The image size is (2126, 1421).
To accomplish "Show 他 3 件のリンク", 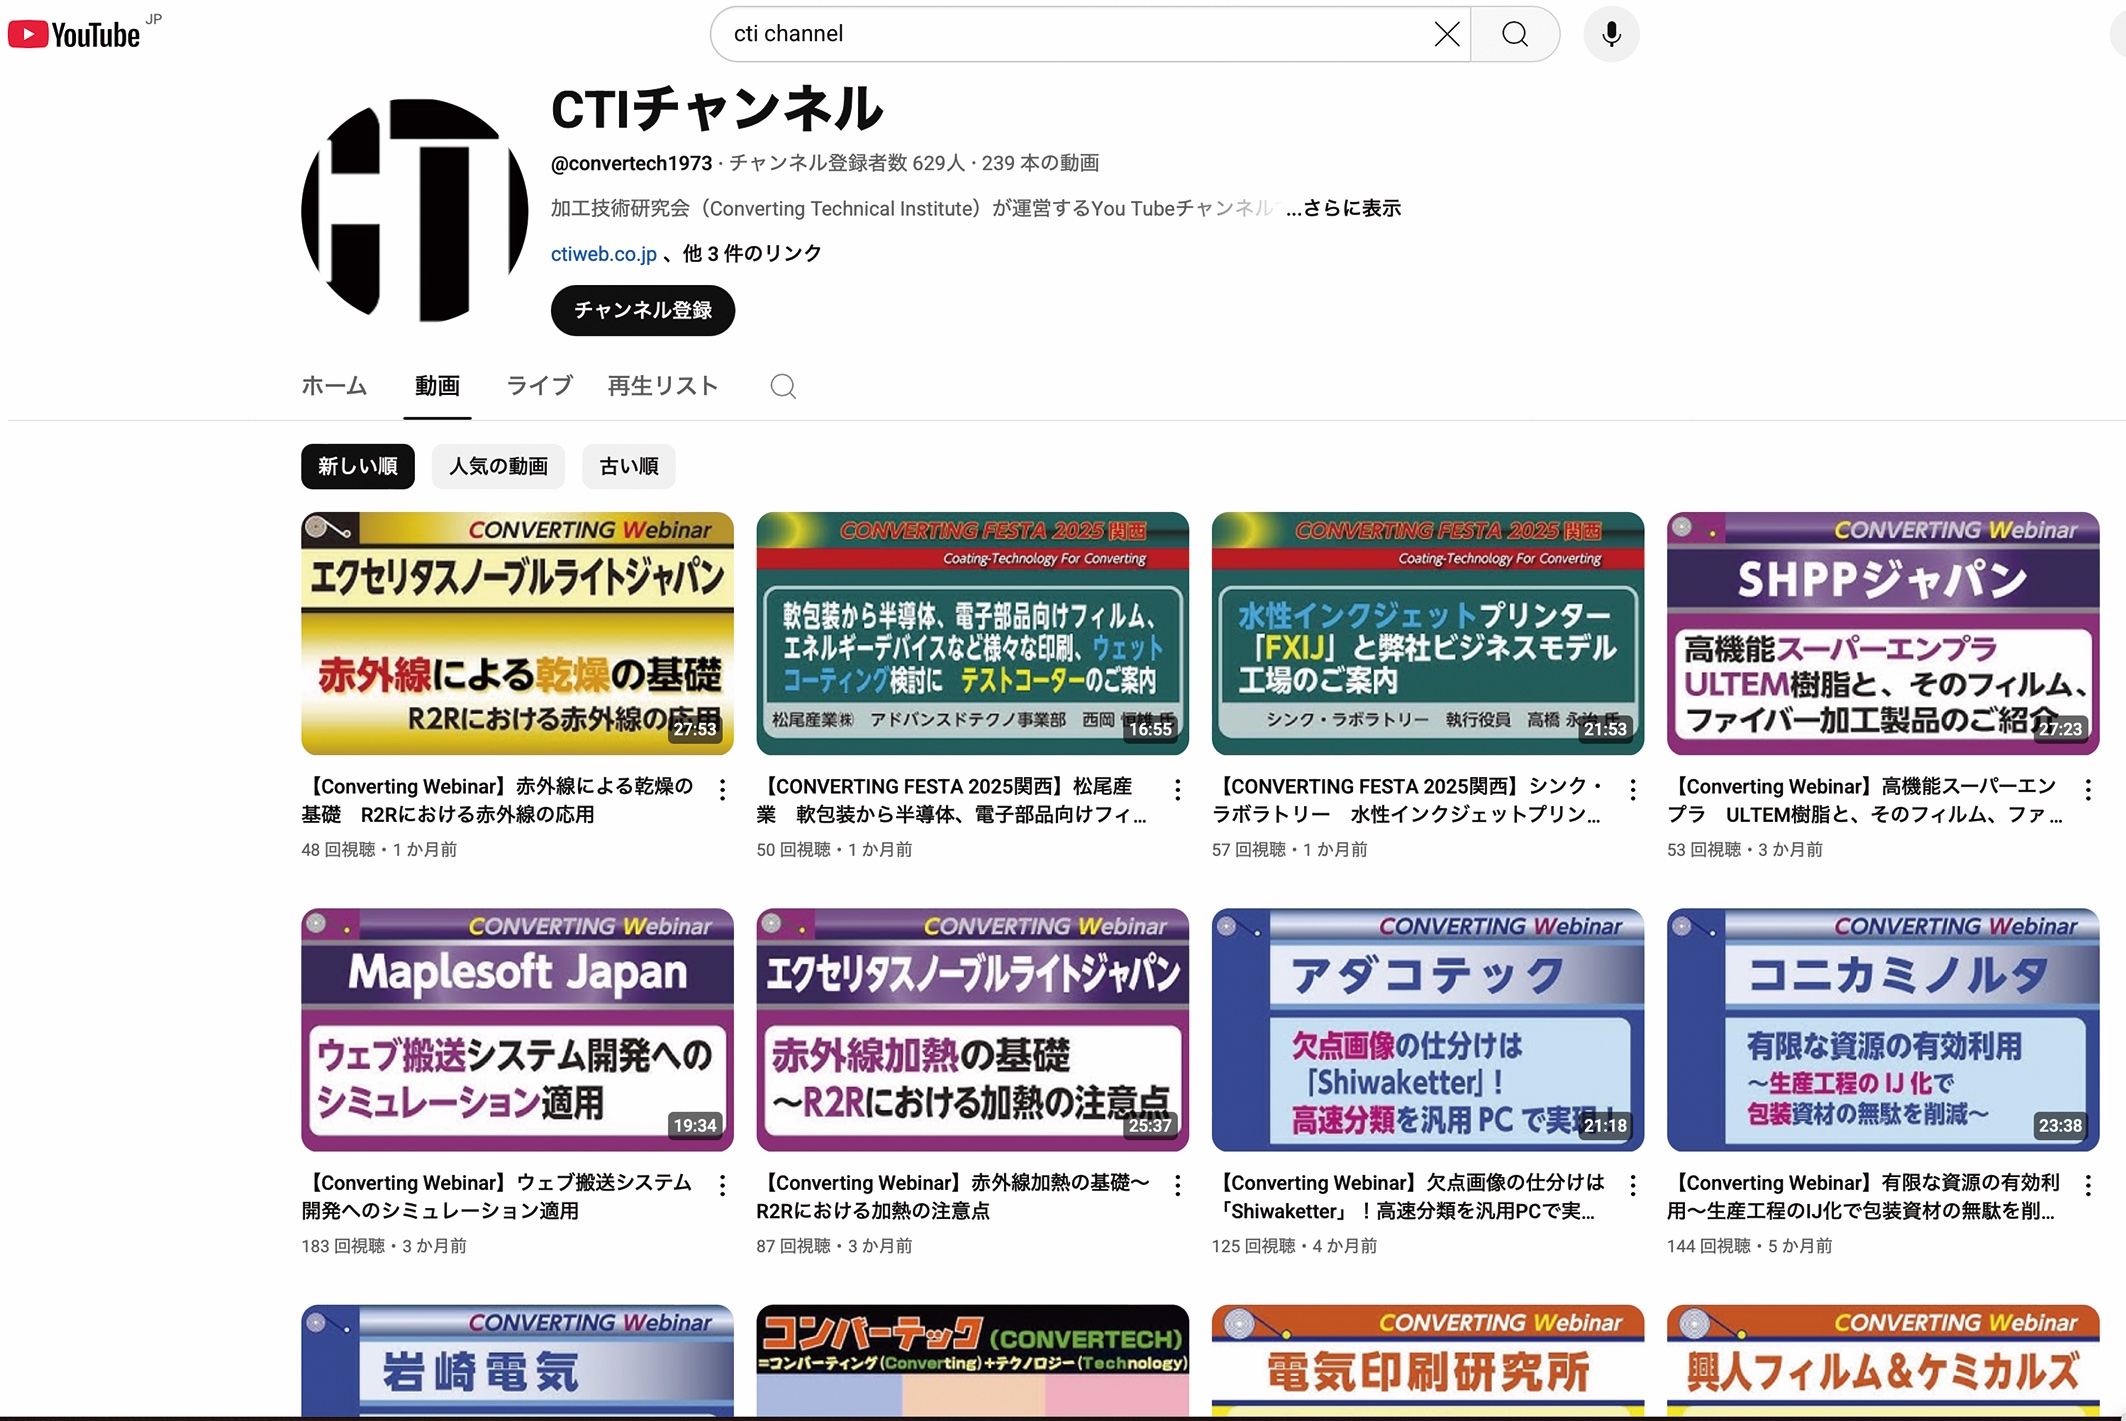I will click(752, 254).
